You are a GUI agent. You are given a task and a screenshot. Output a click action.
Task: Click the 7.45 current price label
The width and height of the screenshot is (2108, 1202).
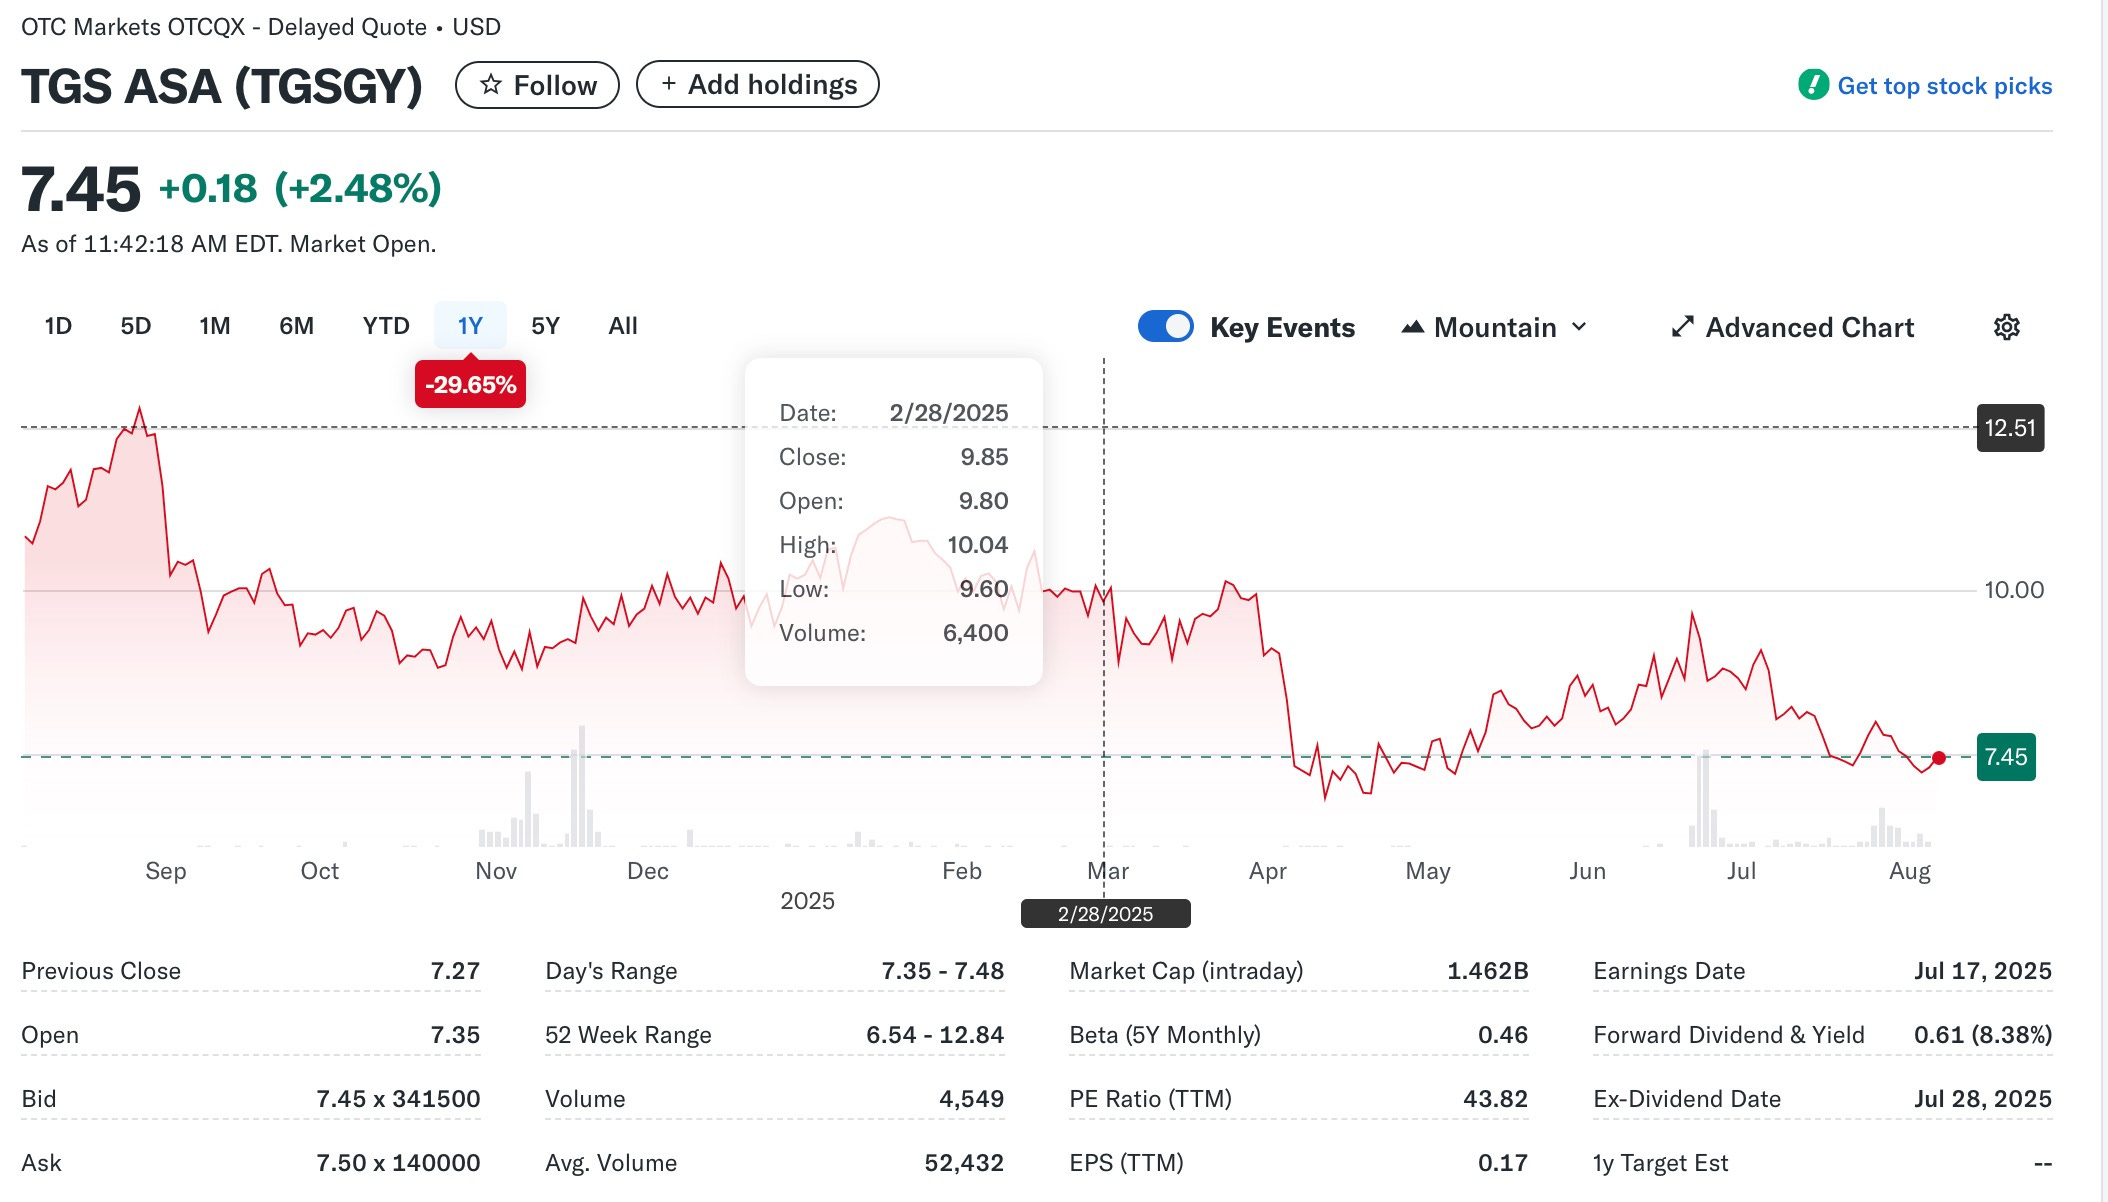point(2006,757)
